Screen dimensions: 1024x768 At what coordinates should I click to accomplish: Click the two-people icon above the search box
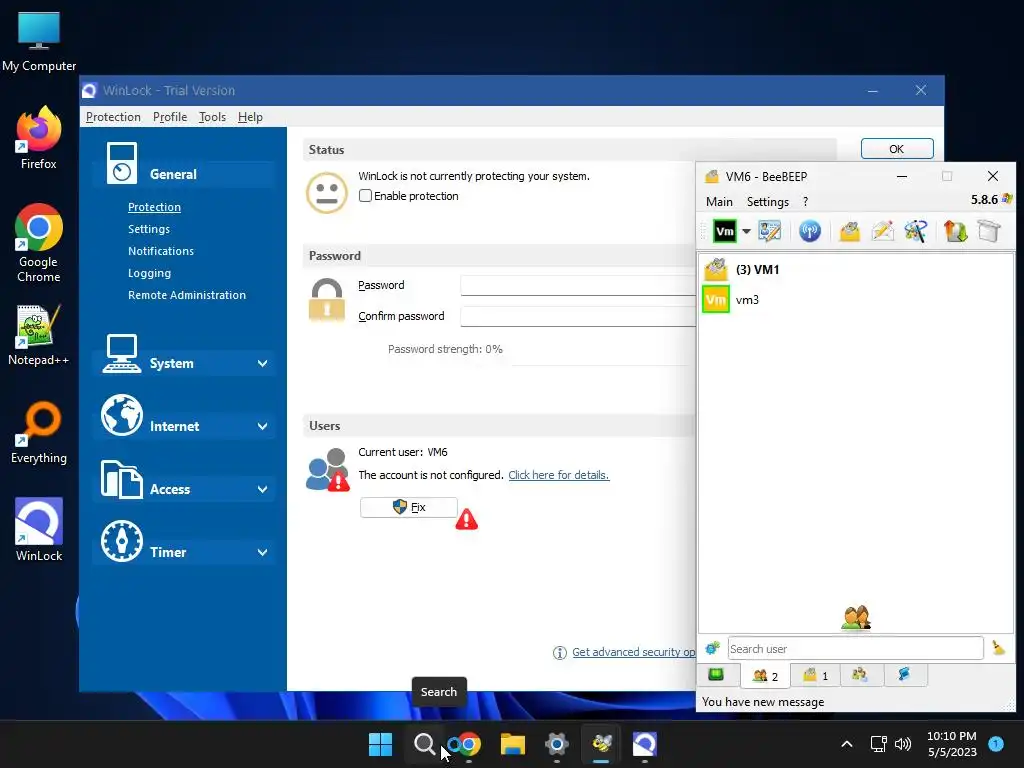(x=856, y=617)
